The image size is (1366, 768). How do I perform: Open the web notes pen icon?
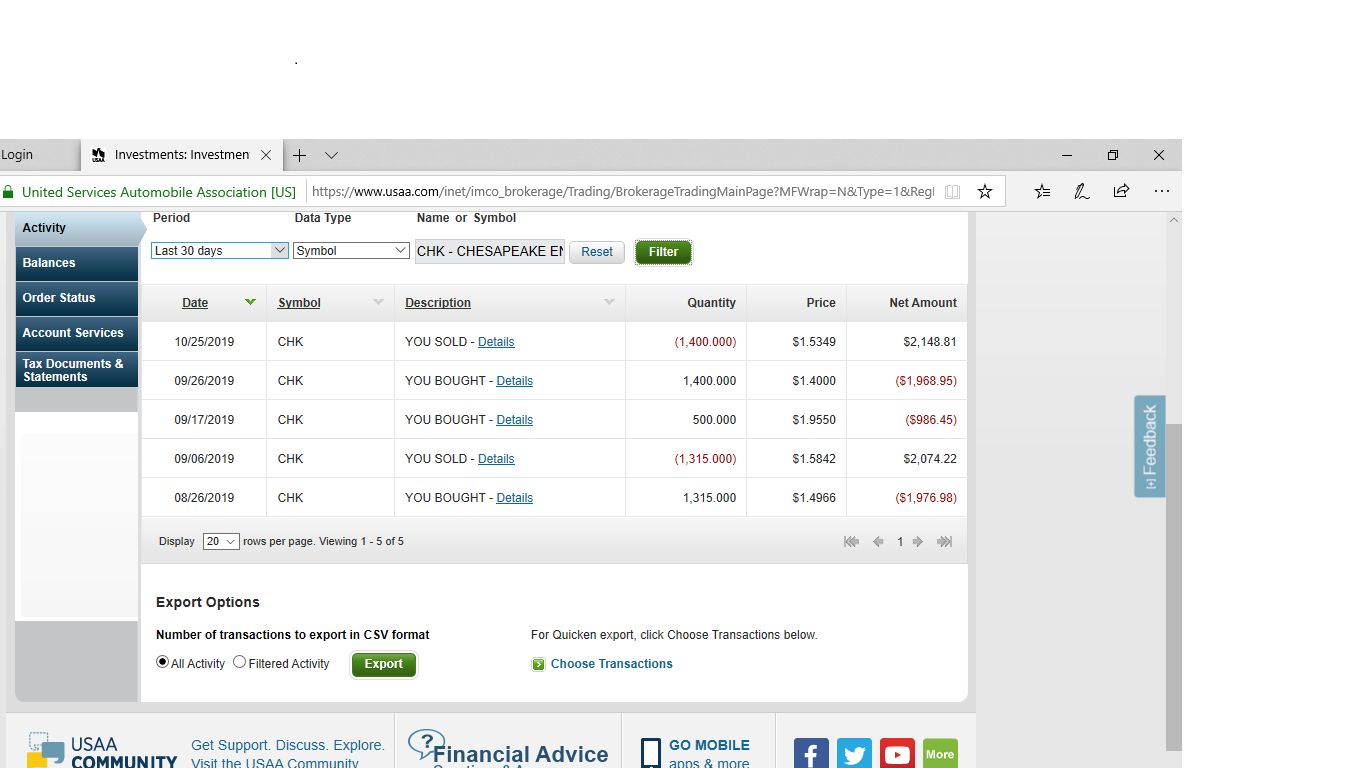point(1081,191)
